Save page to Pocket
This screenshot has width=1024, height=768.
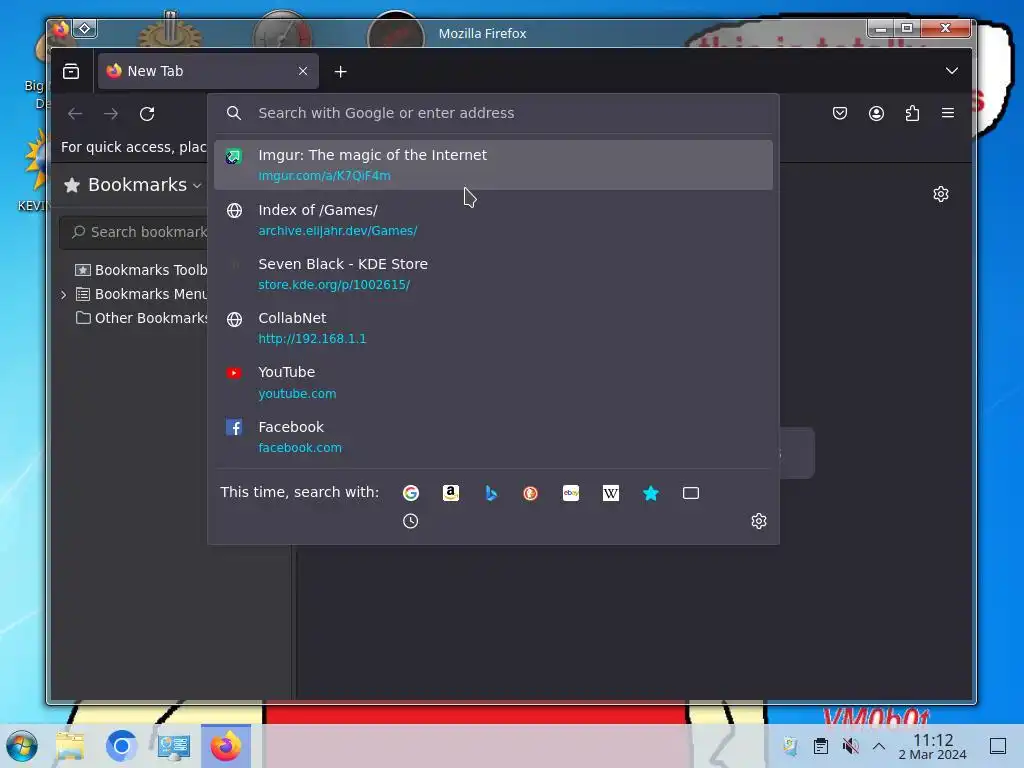840,113
